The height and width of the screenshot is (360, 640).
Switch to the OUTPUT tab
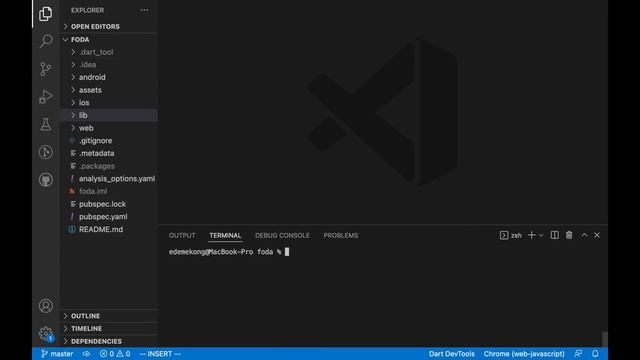point(182,236)
